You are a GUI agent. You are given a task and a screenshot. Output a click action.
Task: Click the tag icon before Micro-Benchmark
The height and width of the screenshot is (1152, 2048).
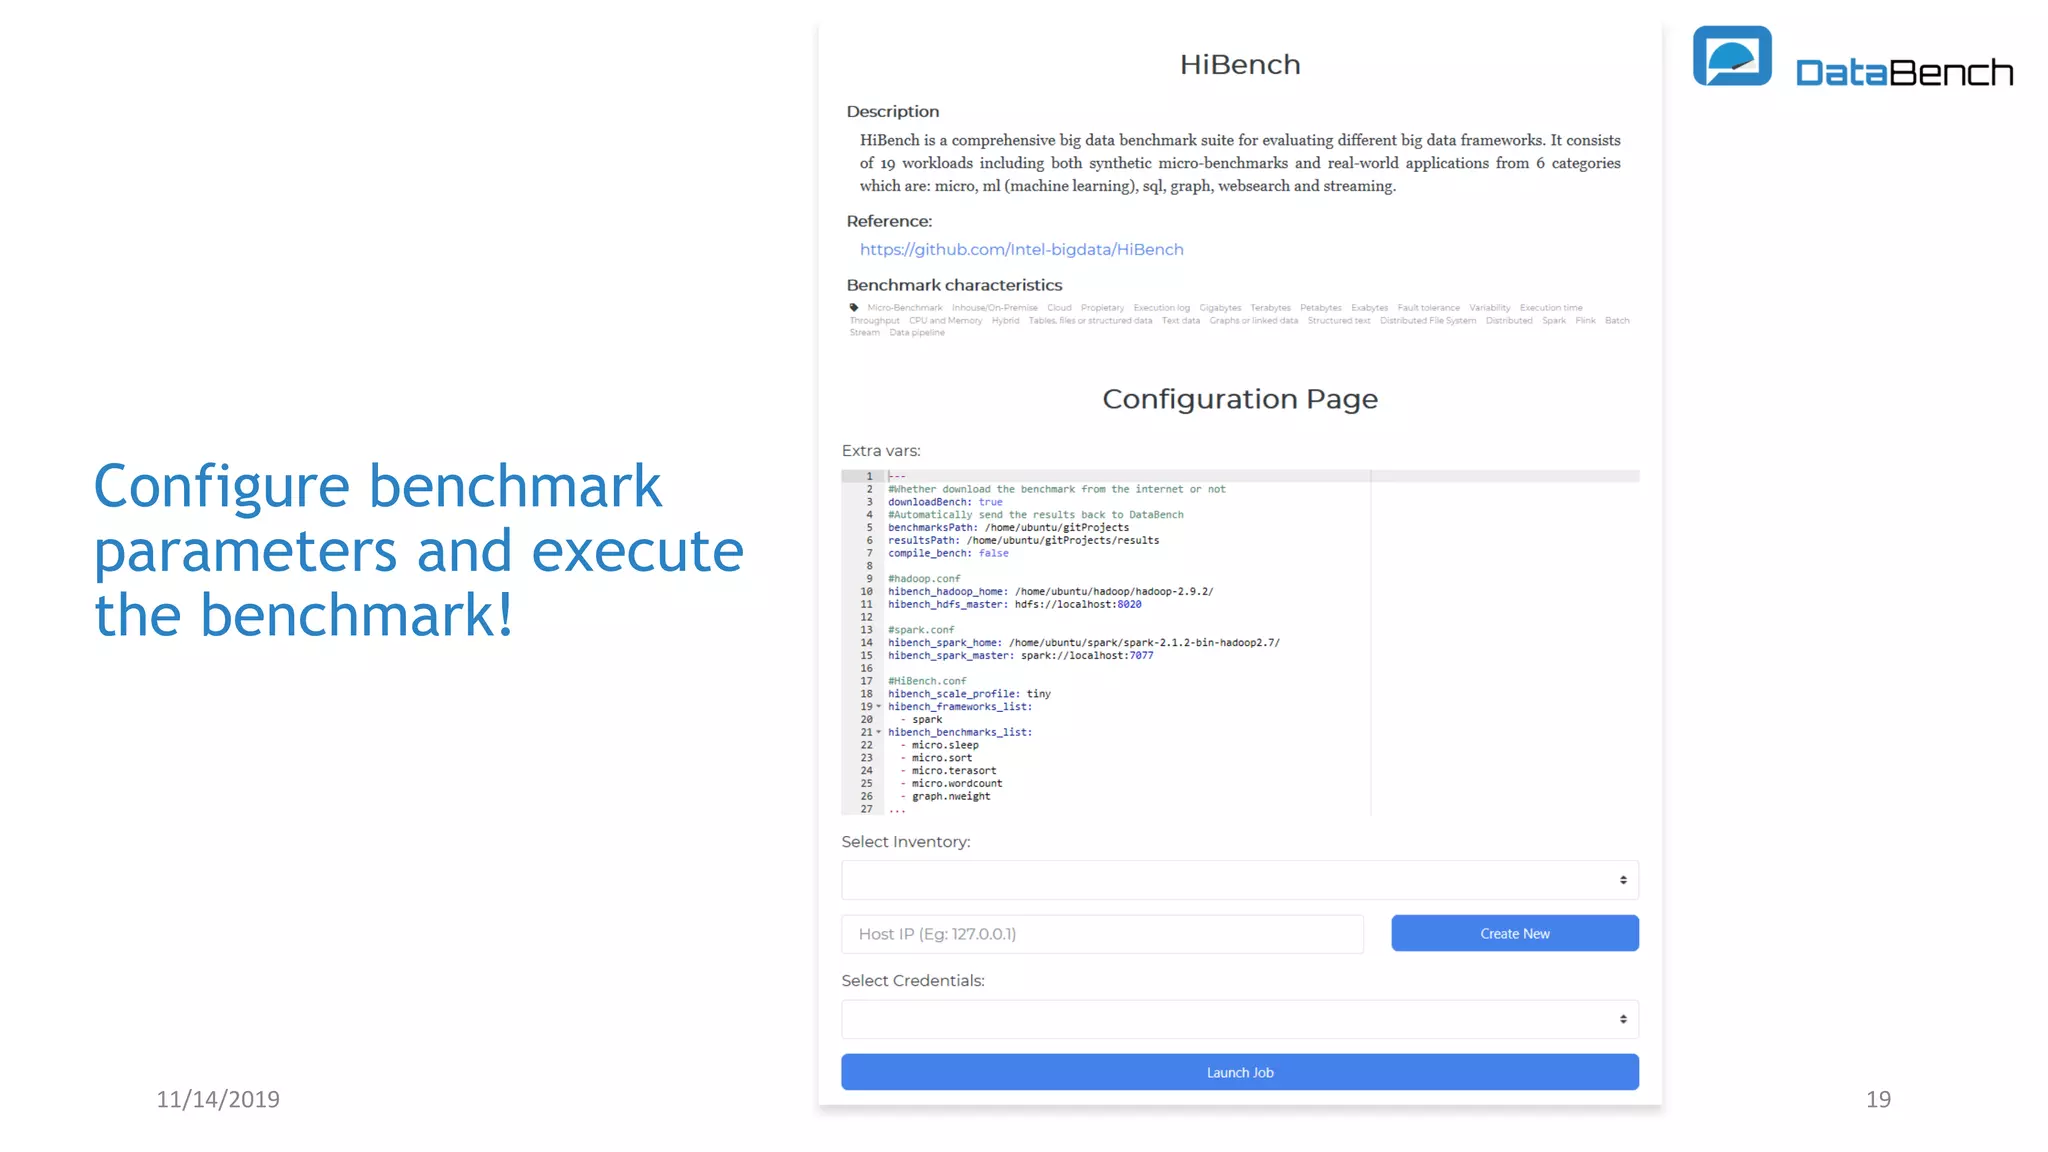[854, 307]
